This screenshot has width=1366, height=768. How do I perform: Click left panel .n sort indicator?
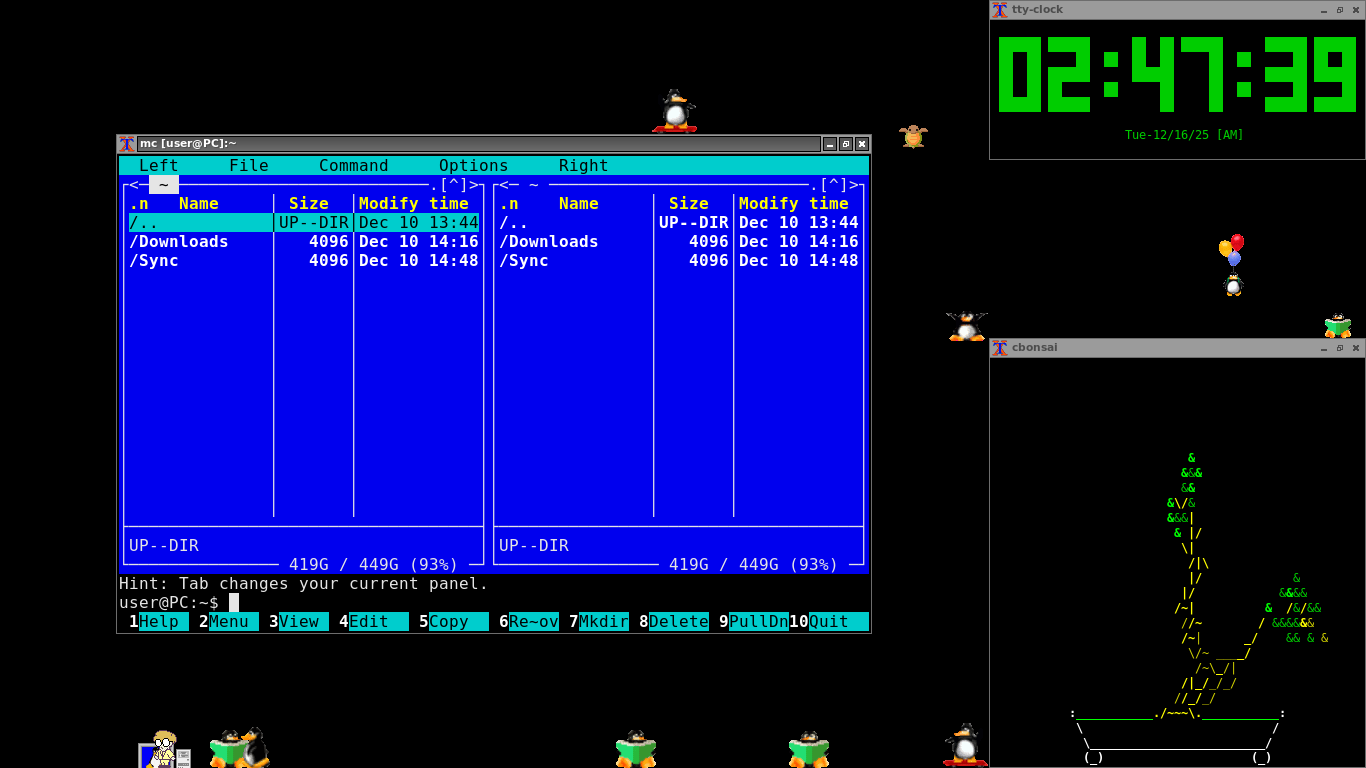(139, 204)
